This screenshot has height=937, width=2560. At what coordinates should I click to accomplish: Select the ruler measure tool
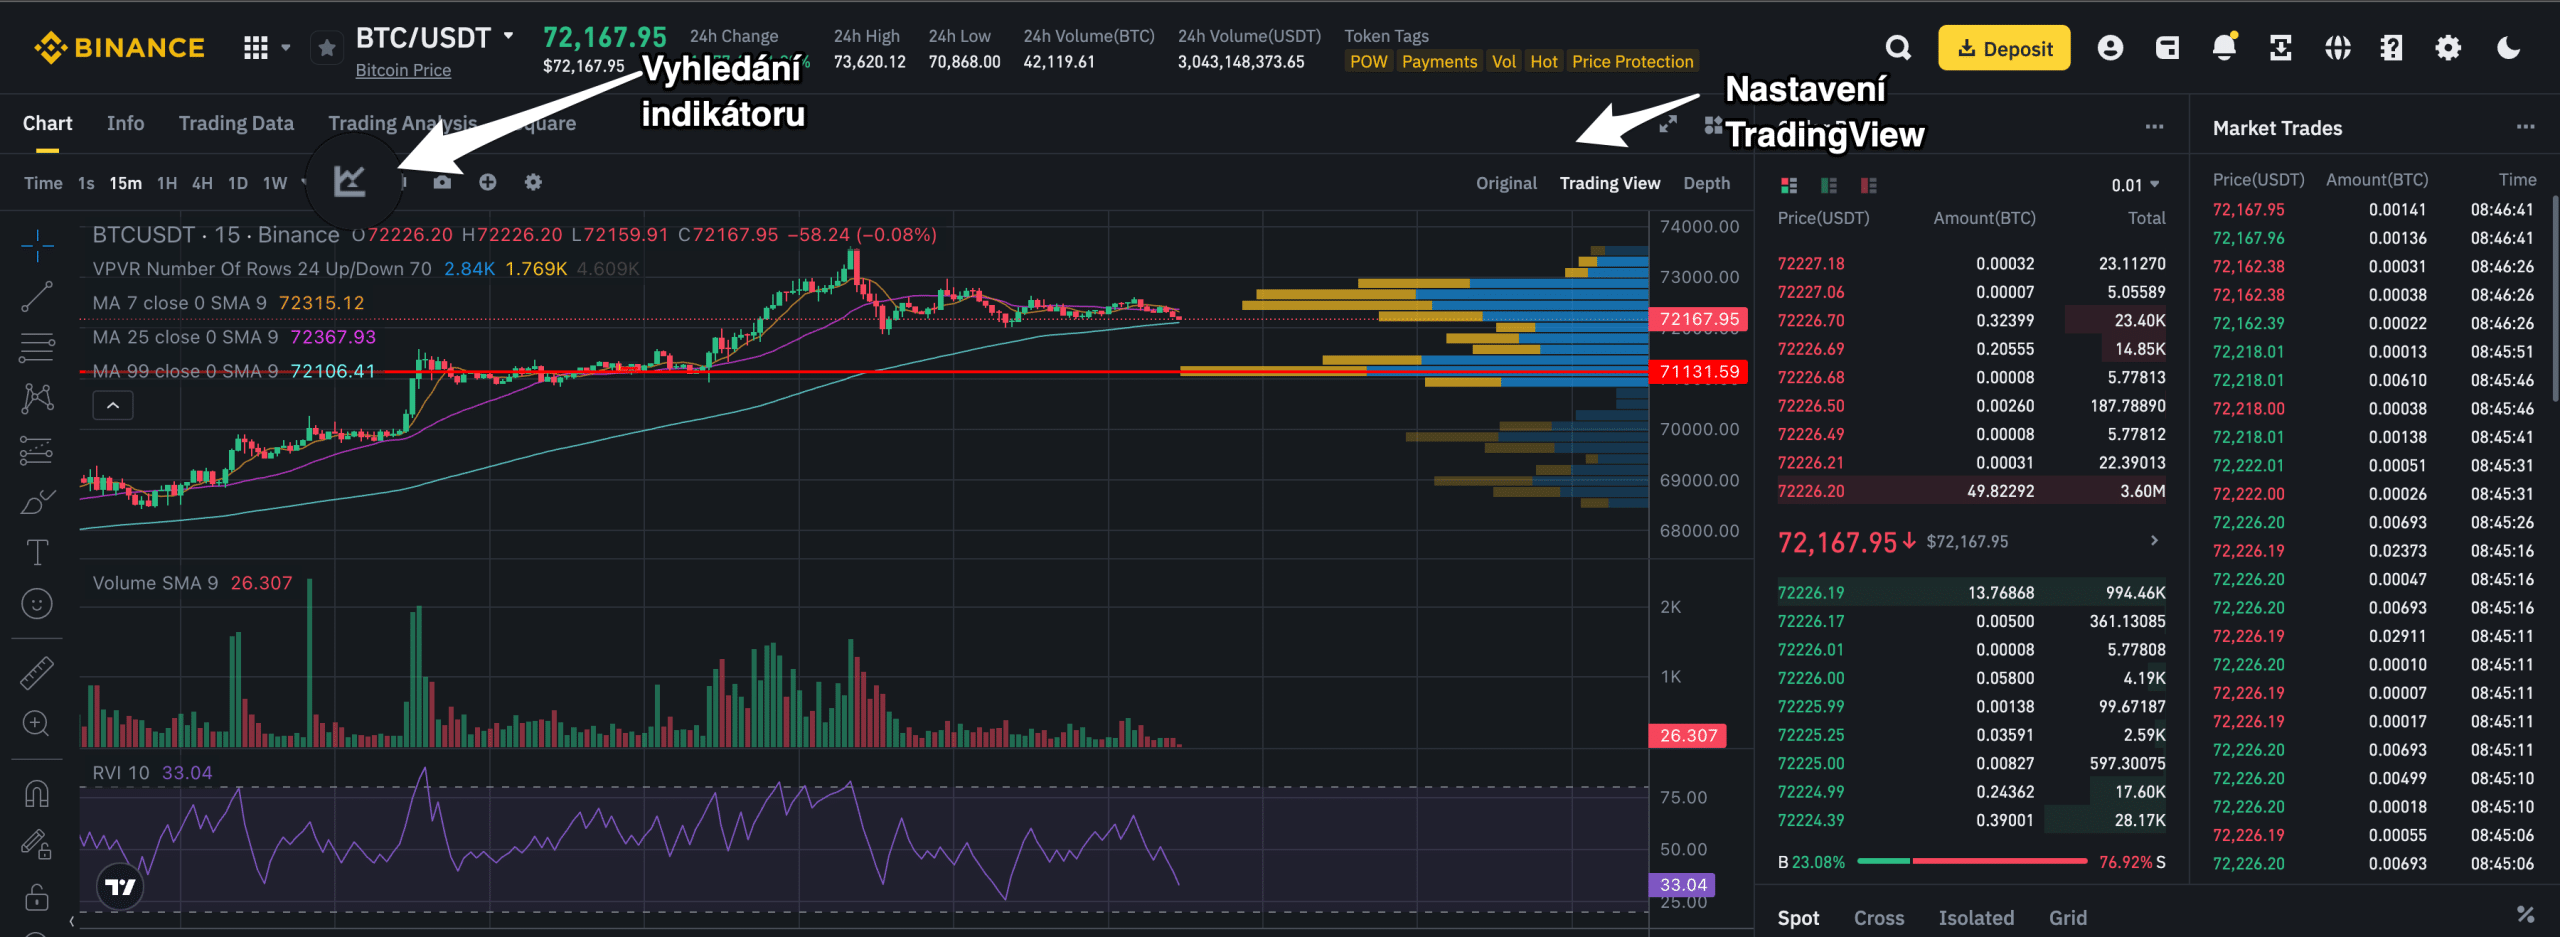coord(37,672)
